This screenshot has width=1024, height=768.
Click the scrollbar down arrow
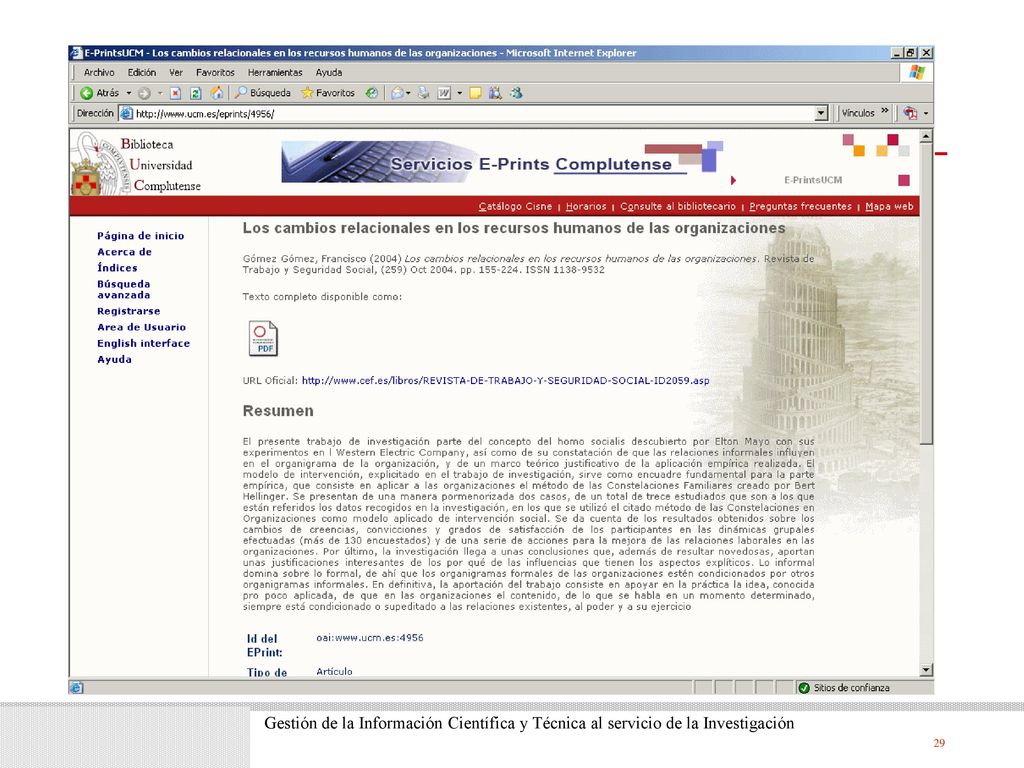925,670
